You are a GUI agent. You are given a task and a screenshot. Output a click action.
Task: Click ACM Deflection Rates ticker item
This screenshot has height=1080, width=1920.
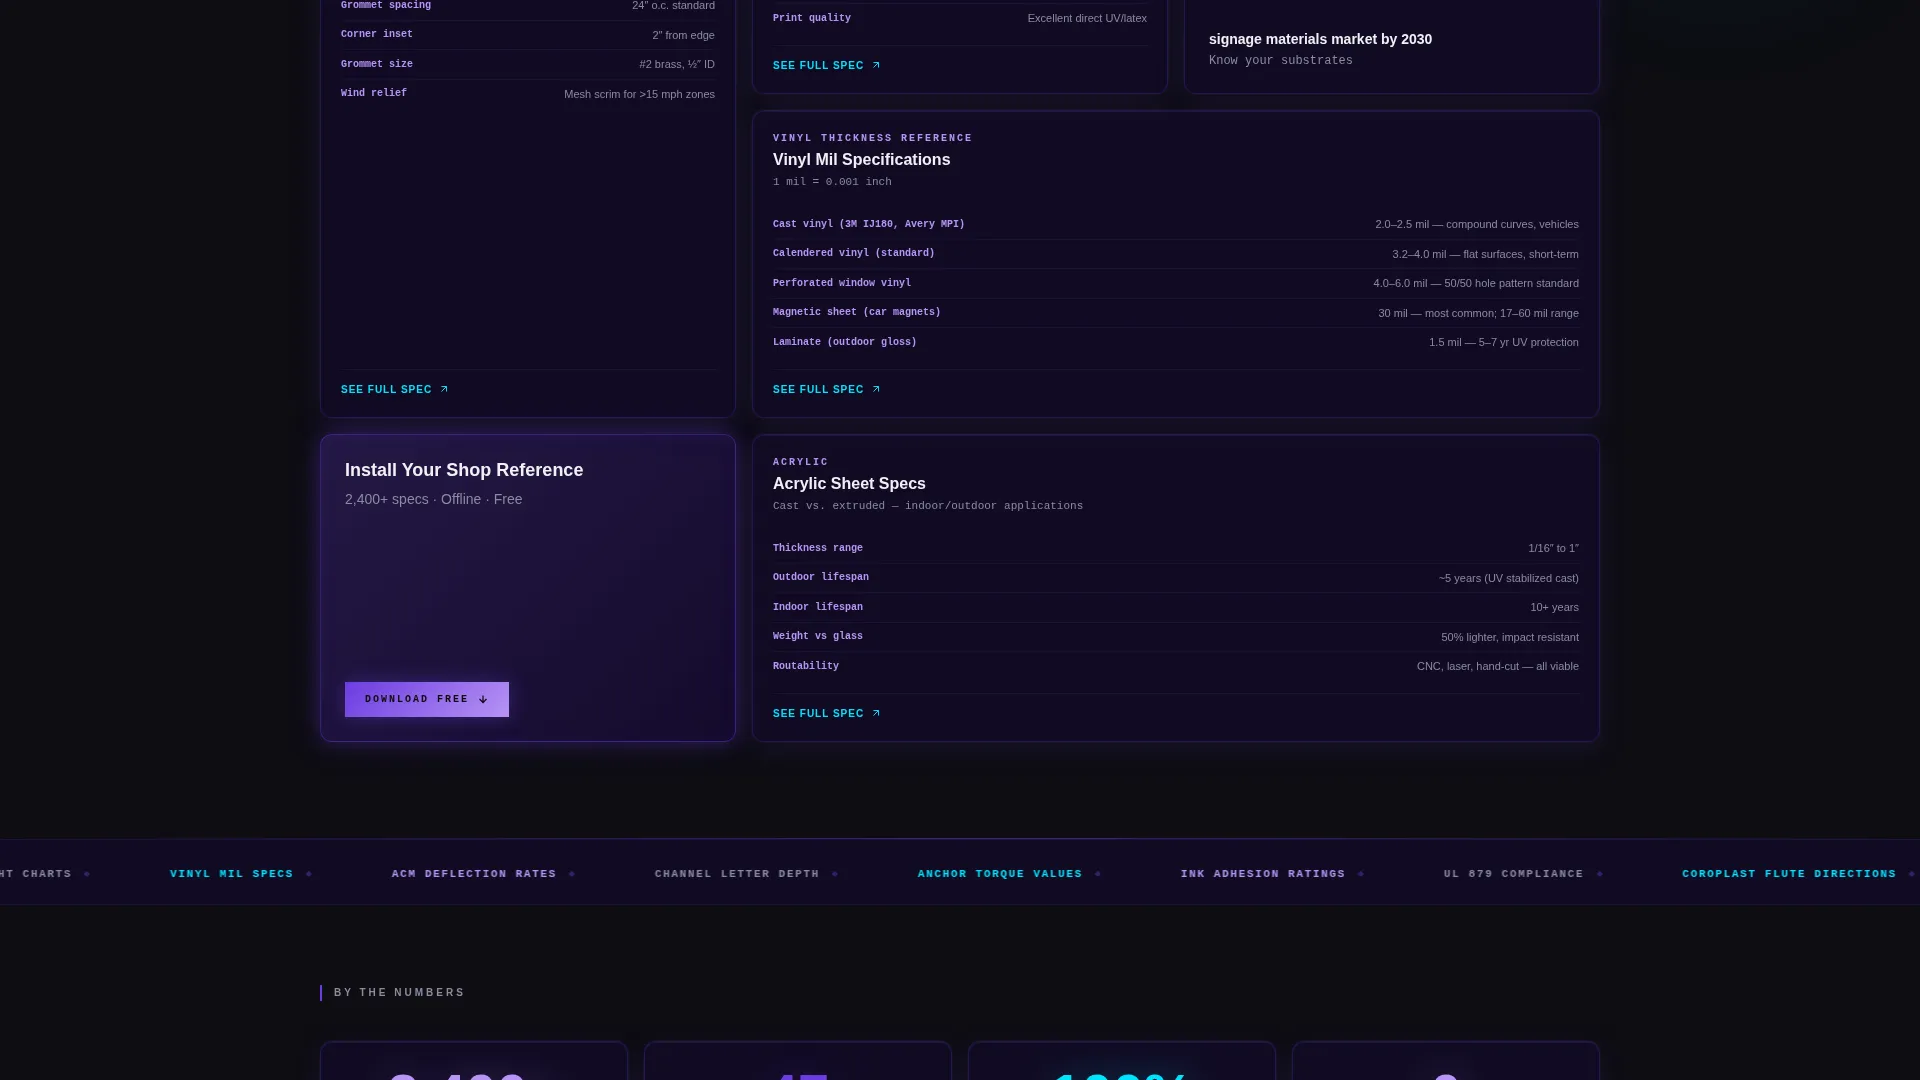pyautogui.click(x=474, y=874)
